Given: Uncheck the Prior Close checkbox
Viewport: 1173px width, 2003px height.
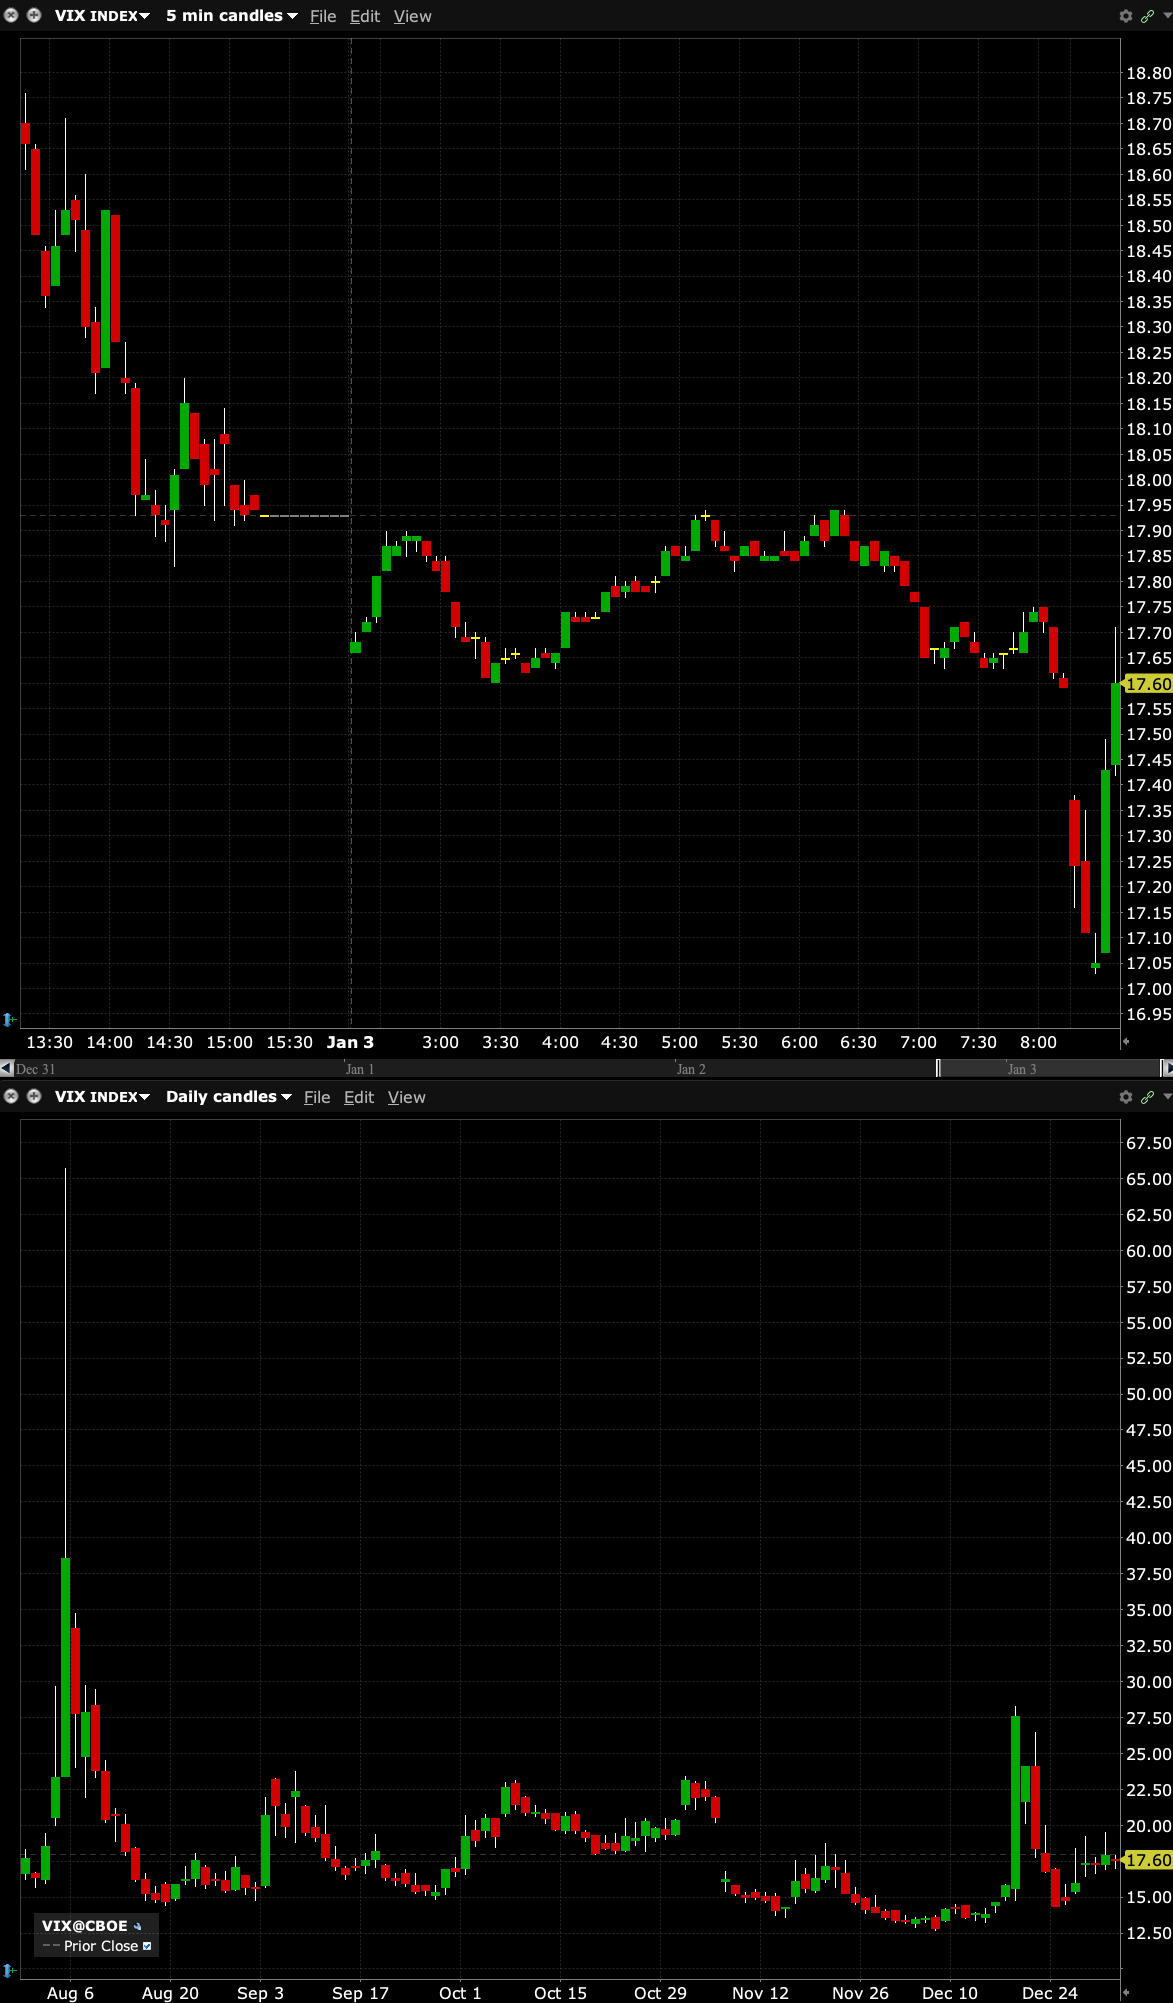Looking at the screenshot, I should click(x=147, y=1946).
